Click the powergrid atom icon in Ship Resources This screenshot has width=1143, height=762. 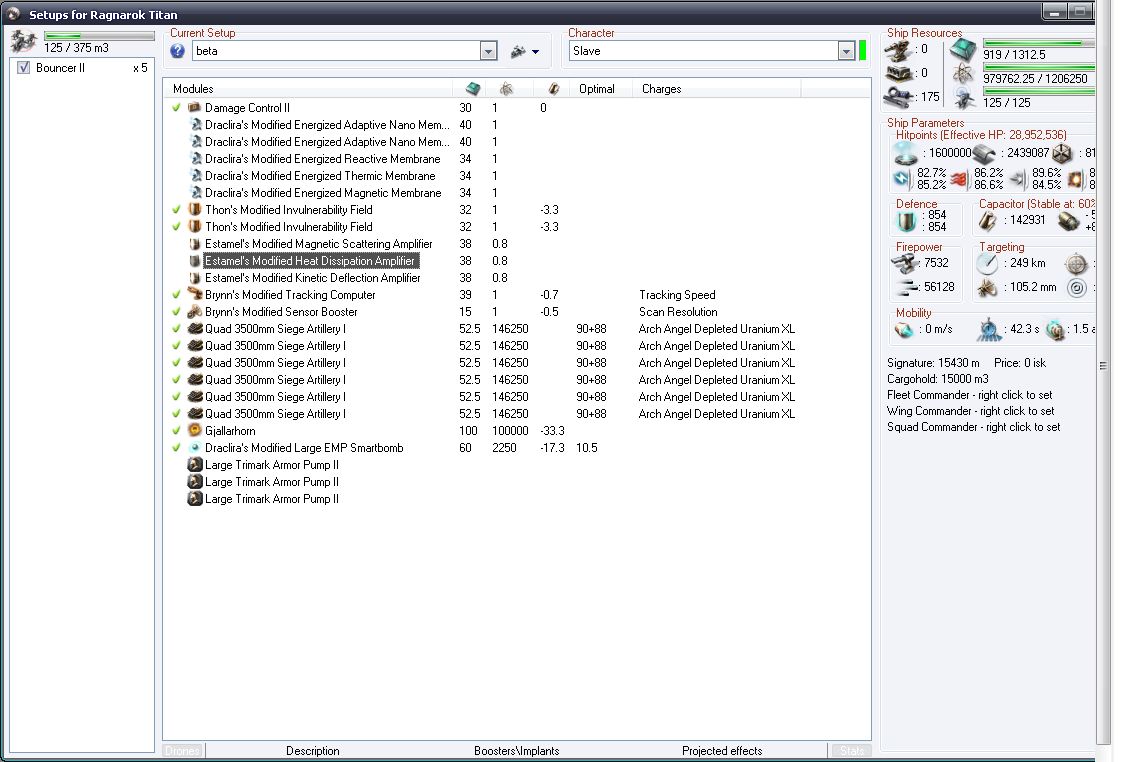(963, 74)
